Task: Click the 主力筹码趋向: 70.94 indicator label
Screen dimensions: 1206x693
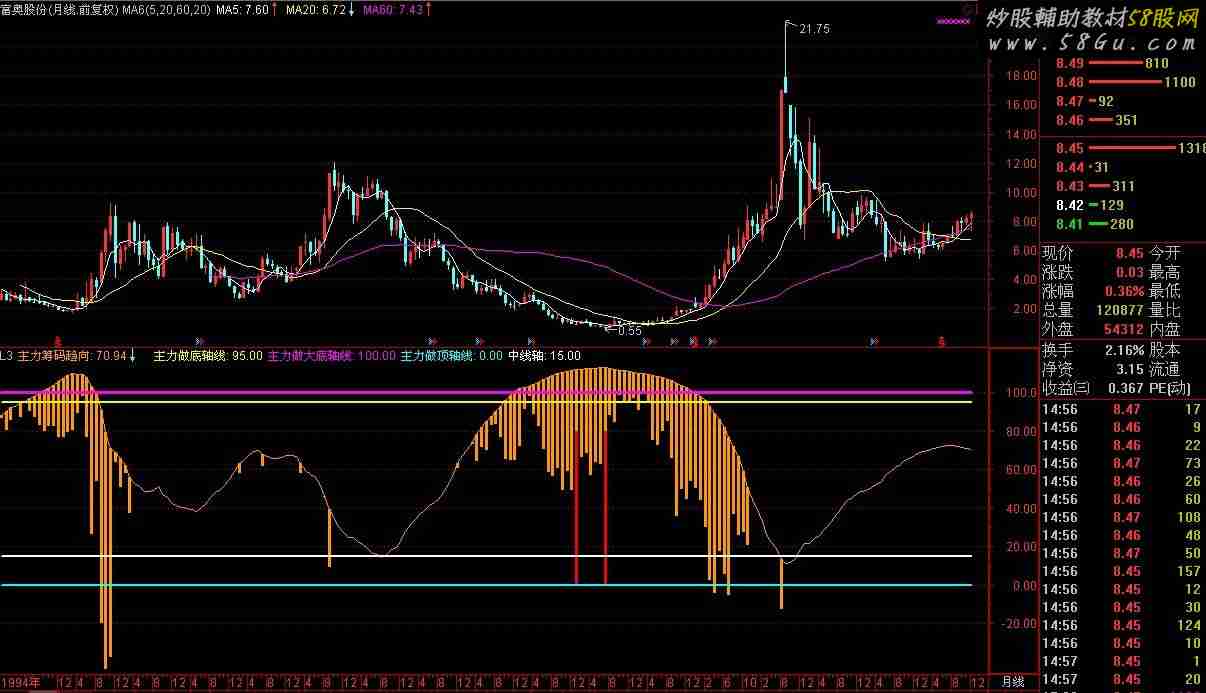Action: pos(73,355)
